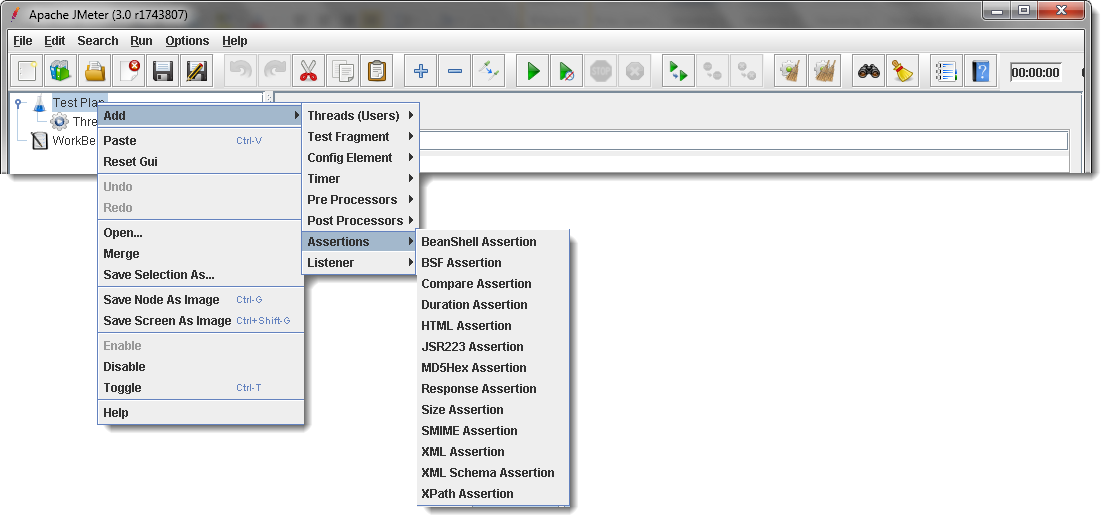
Task: Select JSR223 Assertion
Action: coord(493,347)
